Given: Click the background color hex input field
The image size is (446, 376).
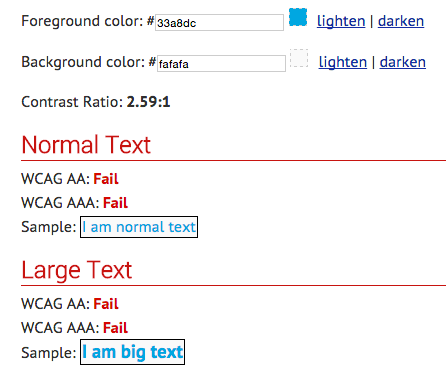Looking at the screenshot, I should click(x=221, y=63).
